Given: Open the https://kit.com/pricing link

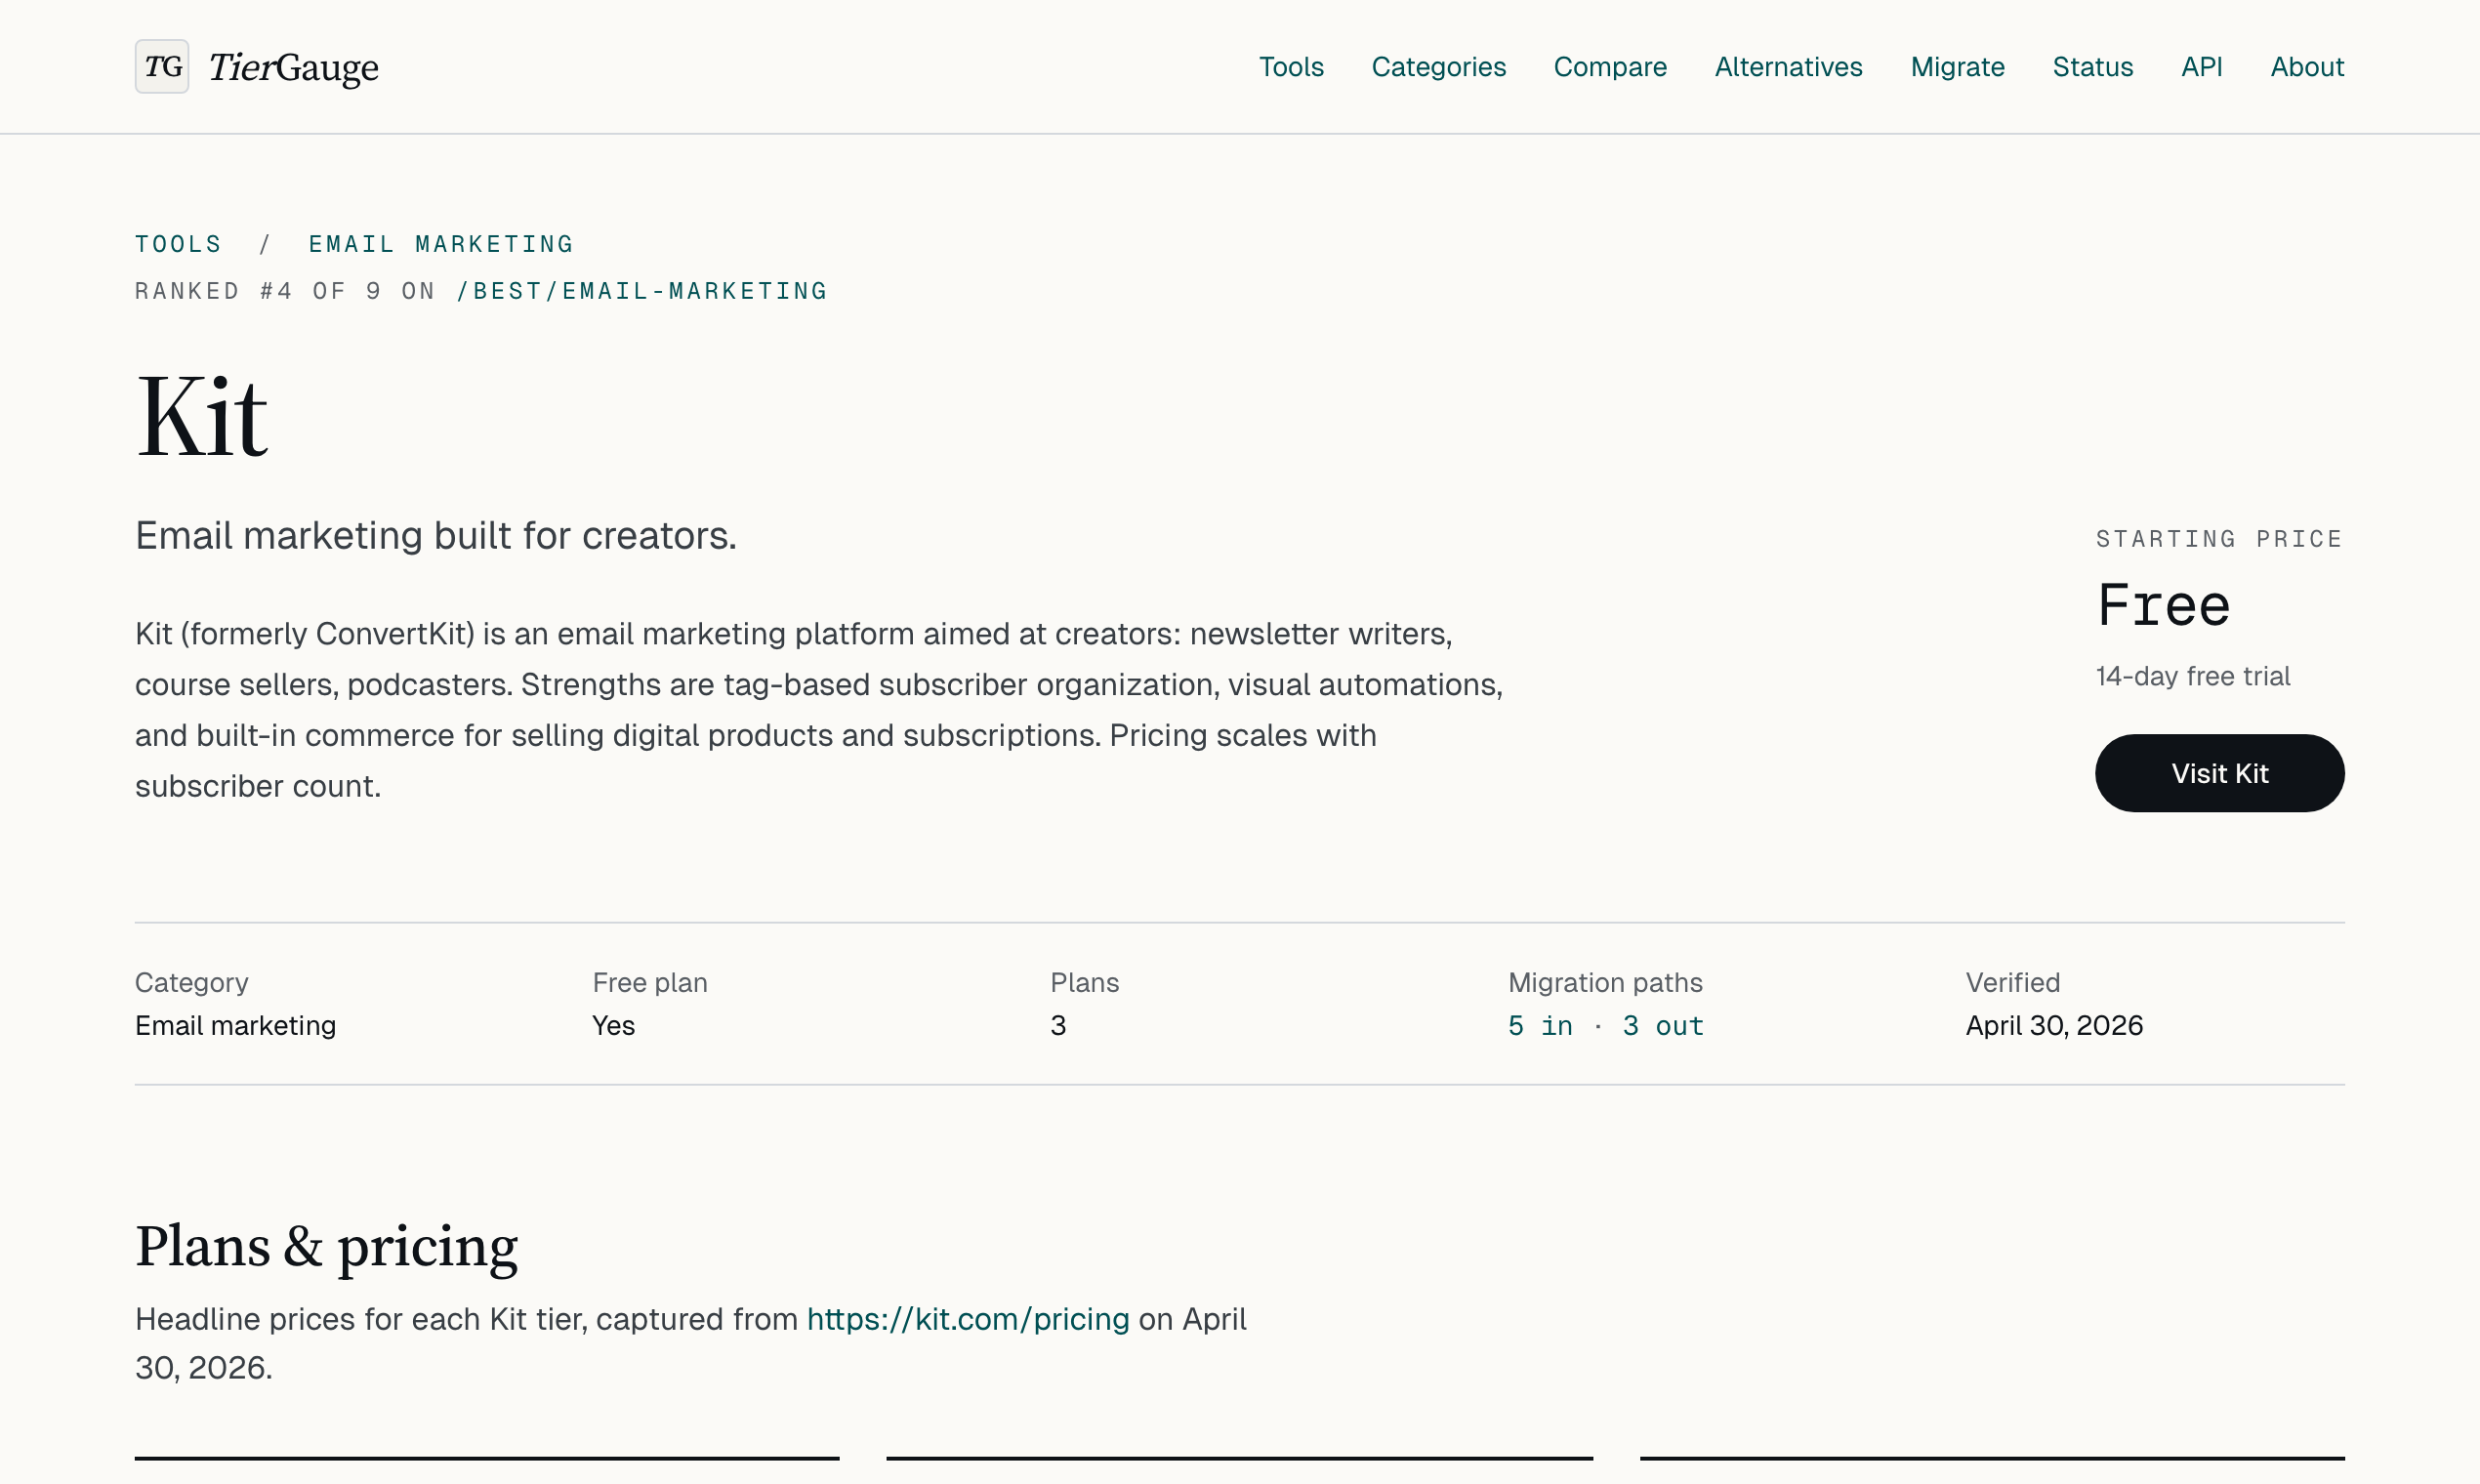Looking at the screenshot, I should coord(968,1319).
